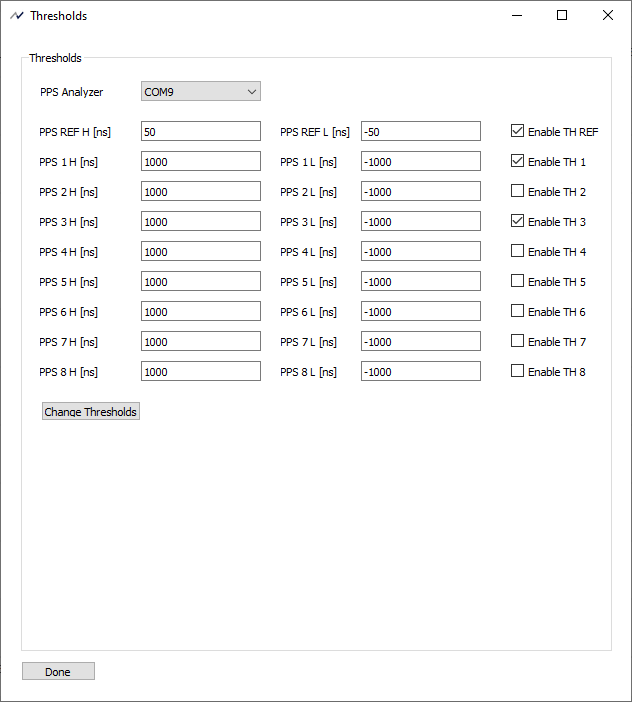Viewport: 632px width, 702px height.
Task: Focus the PPS REF H input field
Action: [x=201, y=131]
